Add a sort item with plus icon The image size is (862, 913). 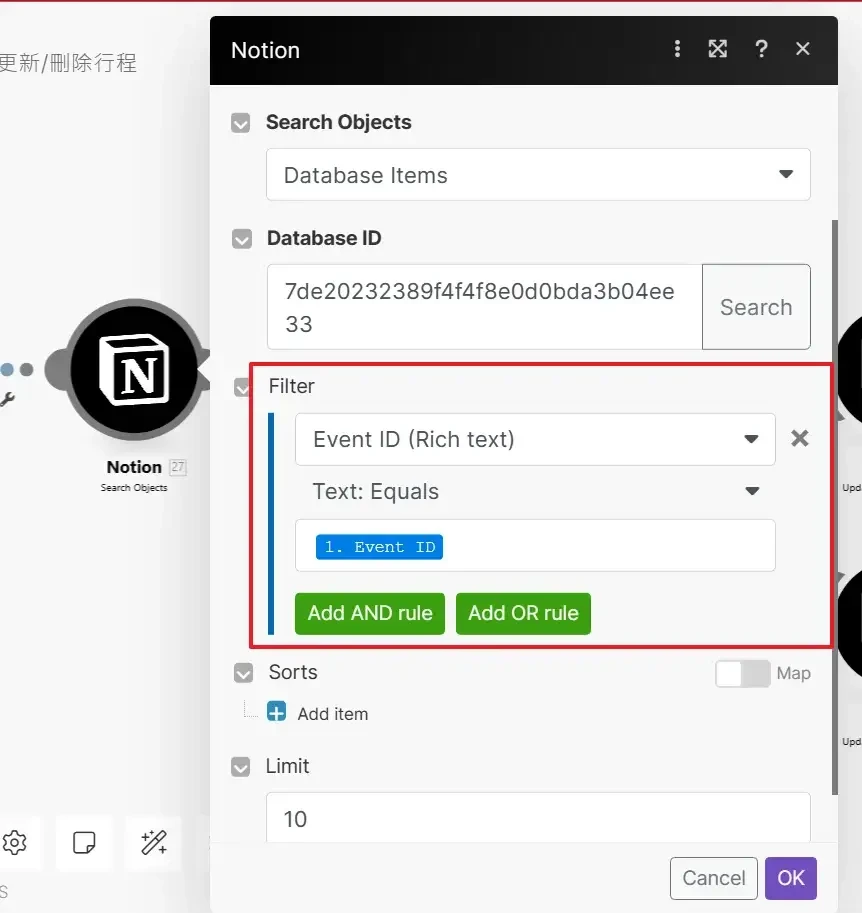pyautogui.click(x=276, y=712)
